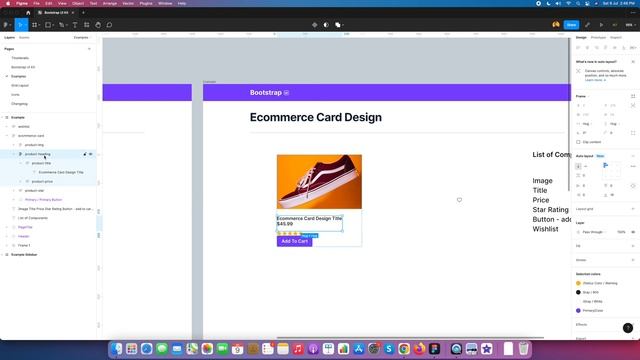Viewport: 640px width, 360px height.
Task: Open the Arrange menu
Action: tap(110, 3)
